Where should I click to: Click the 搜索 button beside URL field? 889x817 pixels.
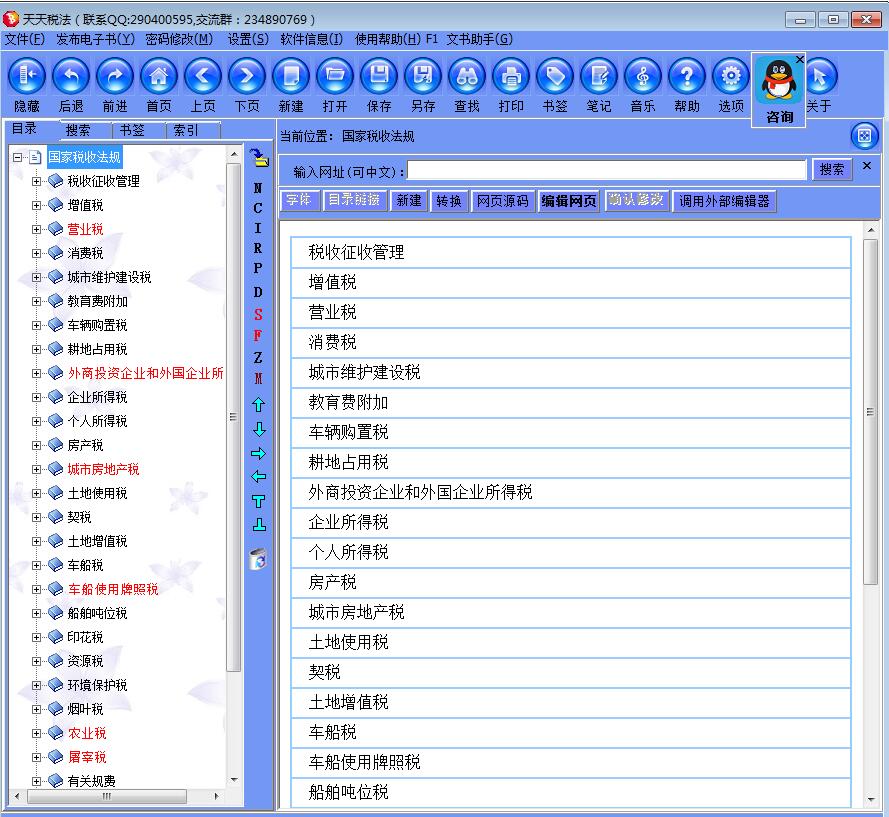tap(832, 169)
